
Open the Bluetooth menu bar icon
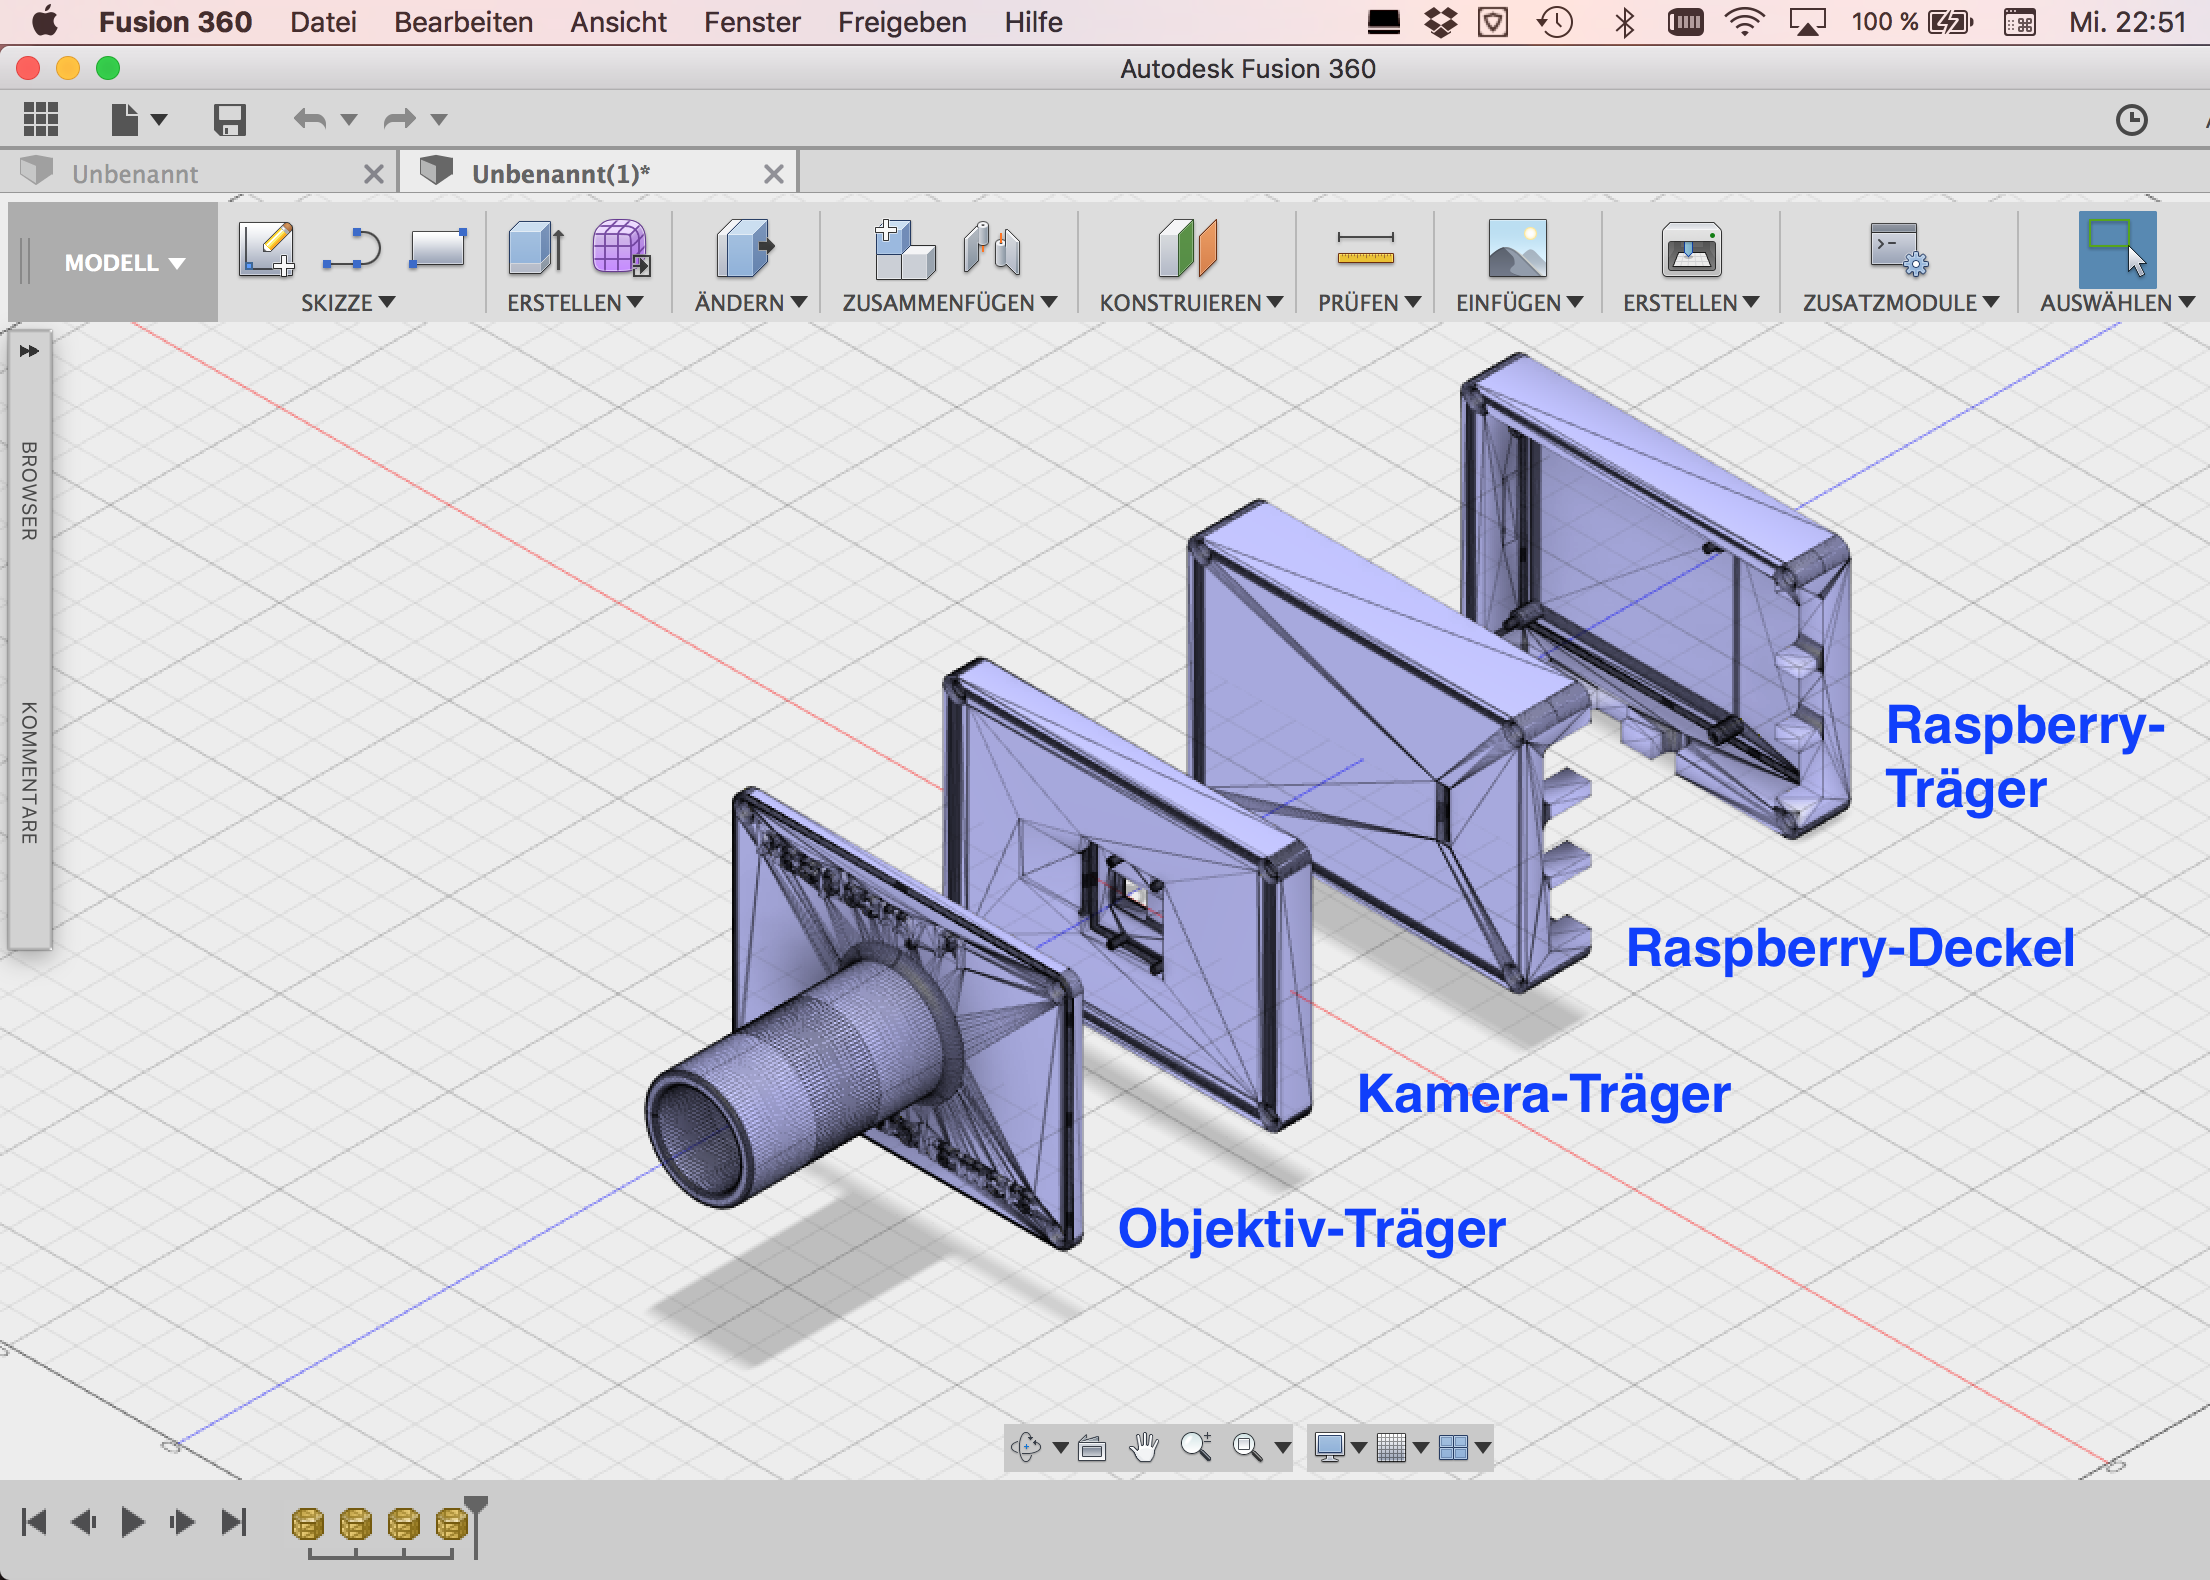(1625, 22)
